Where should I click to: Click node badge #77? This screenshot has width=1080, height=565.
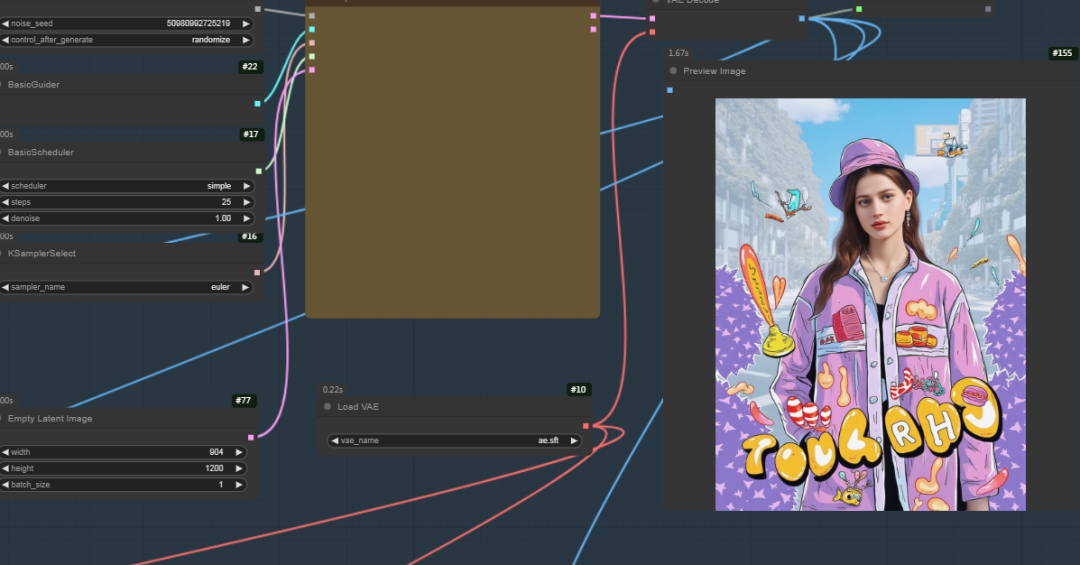click(x=243, y=400)
